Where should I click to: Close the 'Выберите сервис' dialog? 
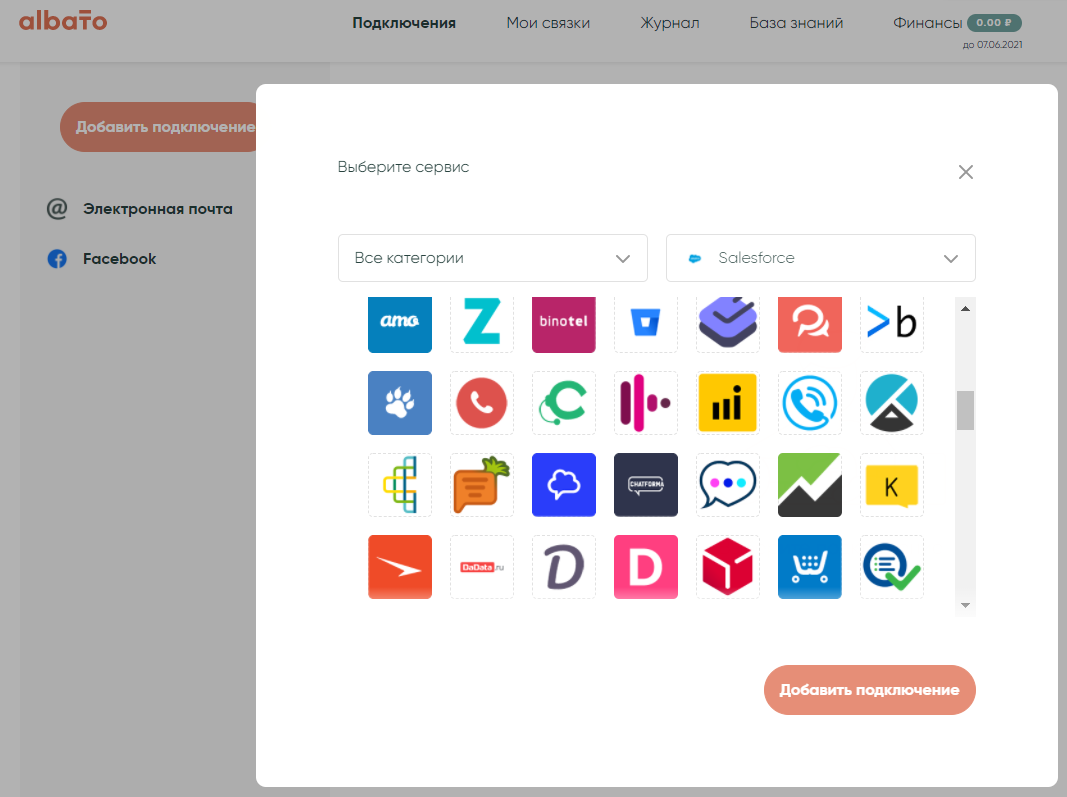(x=965, y=172)
